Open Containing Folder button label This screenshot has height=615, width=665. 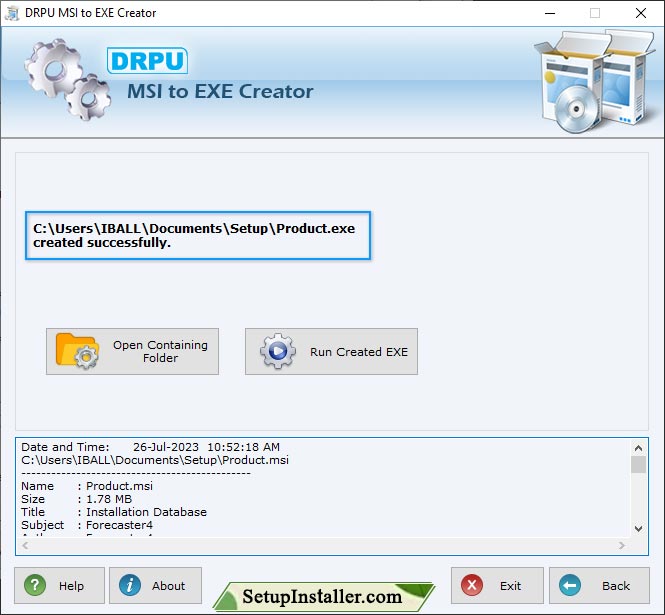coord(160,352)
